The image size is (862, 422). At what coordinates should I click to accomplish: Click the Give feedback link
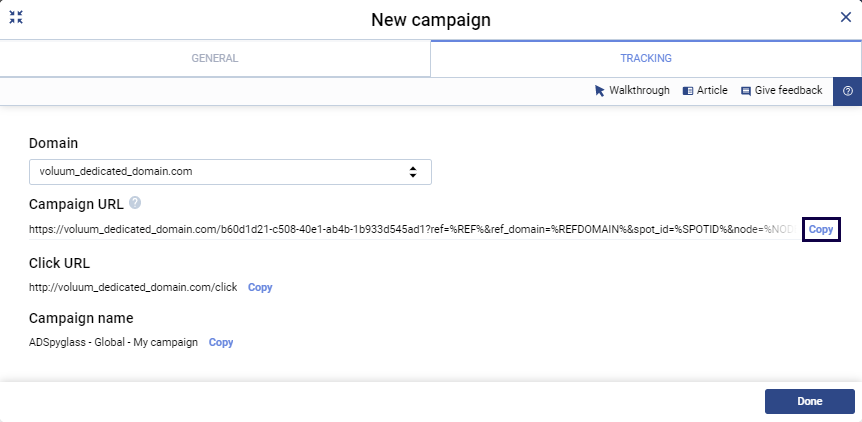788,91
